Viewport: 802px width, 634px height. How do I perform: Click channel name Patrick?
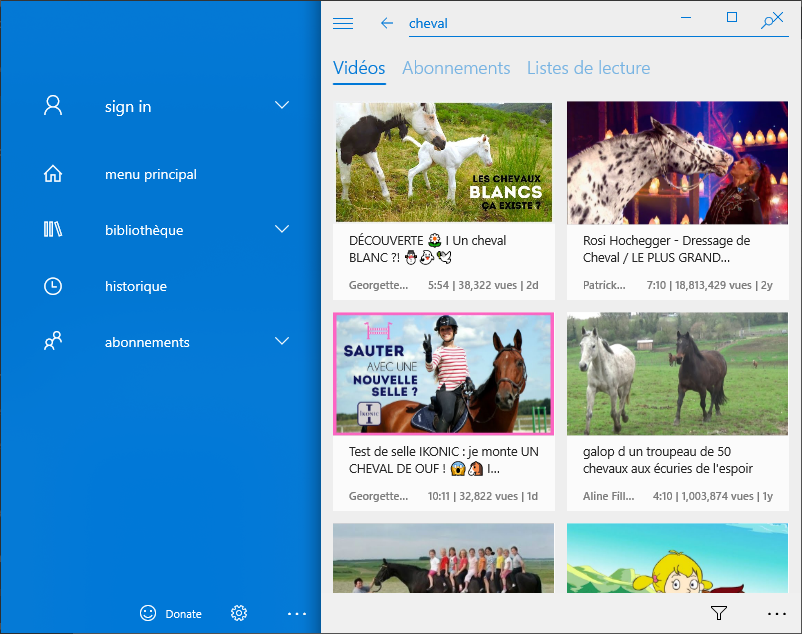[x=604, y=285]
